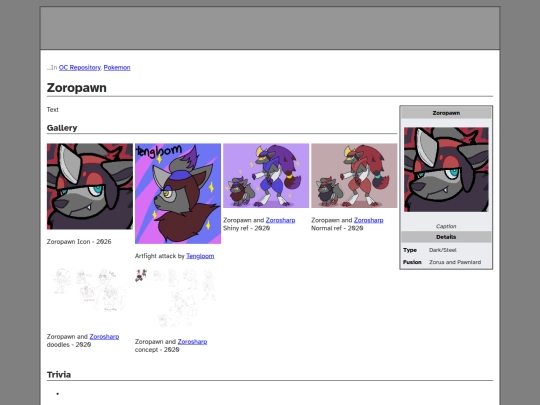540x405 pixels.
Task: Select the 'Artfight attack by' caption text
Action: pos(160,256)
